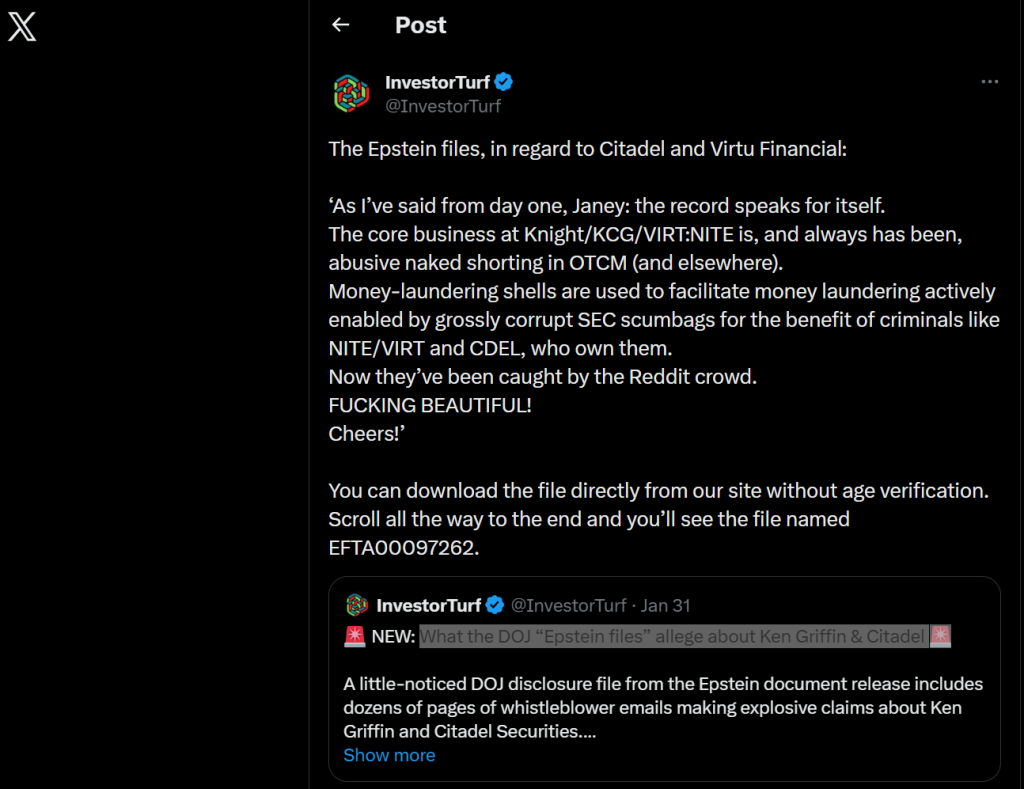Image resolution: width=1024 pixels, height=789 pixels.
Task: Select the highlighted DOJ headline text
Action: coord(677,634)
